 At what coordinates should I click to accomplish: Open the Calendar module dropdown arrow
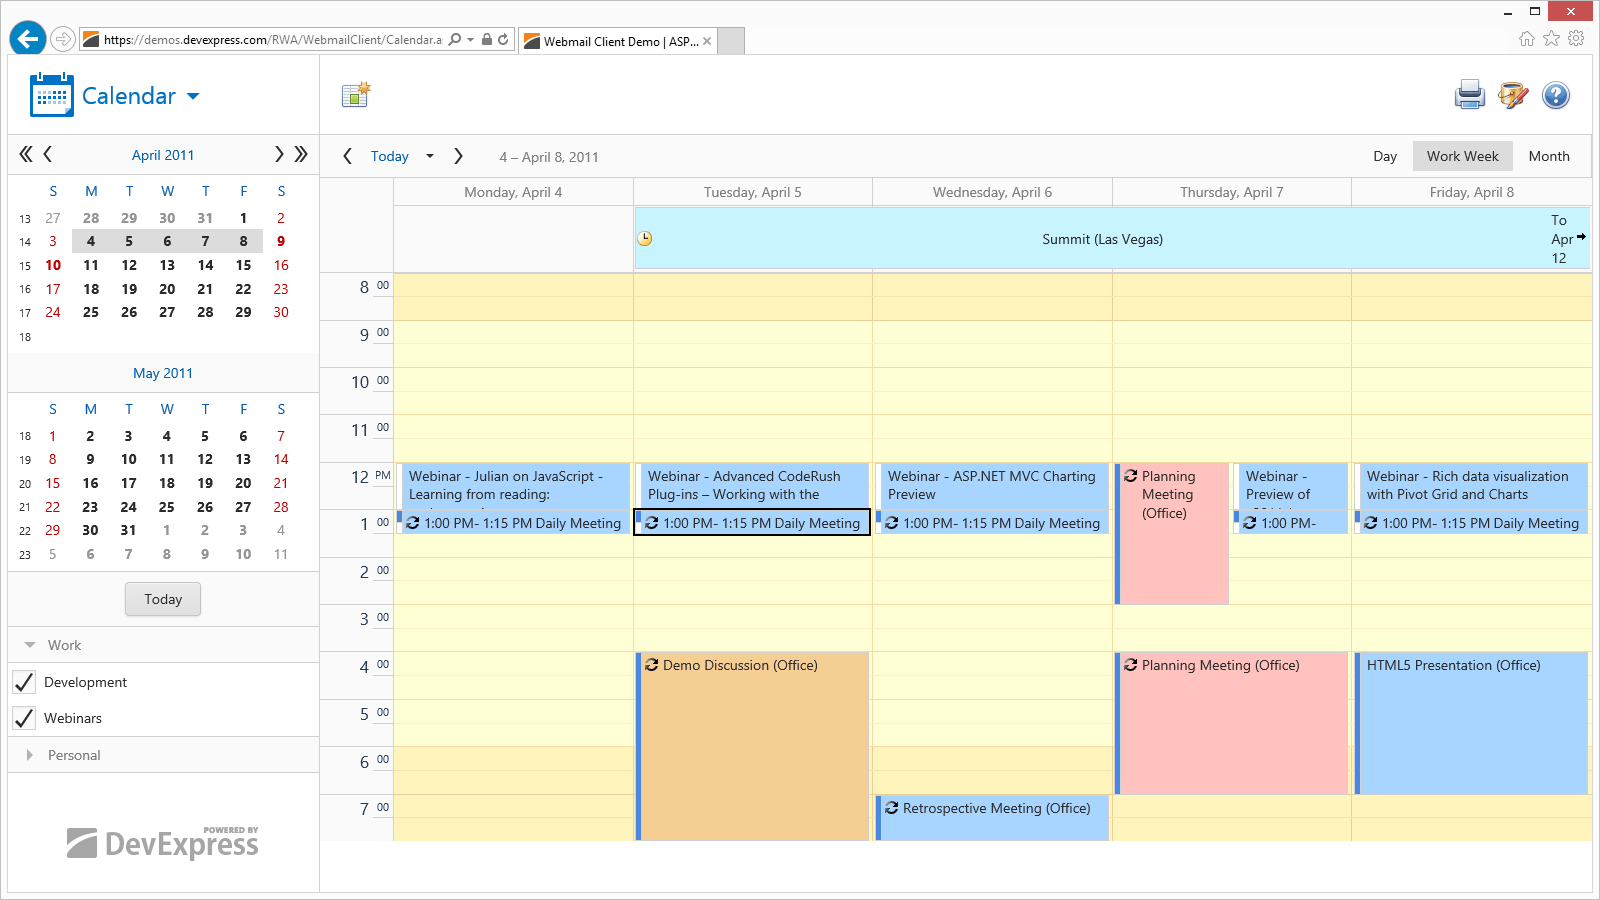[193, 96]
